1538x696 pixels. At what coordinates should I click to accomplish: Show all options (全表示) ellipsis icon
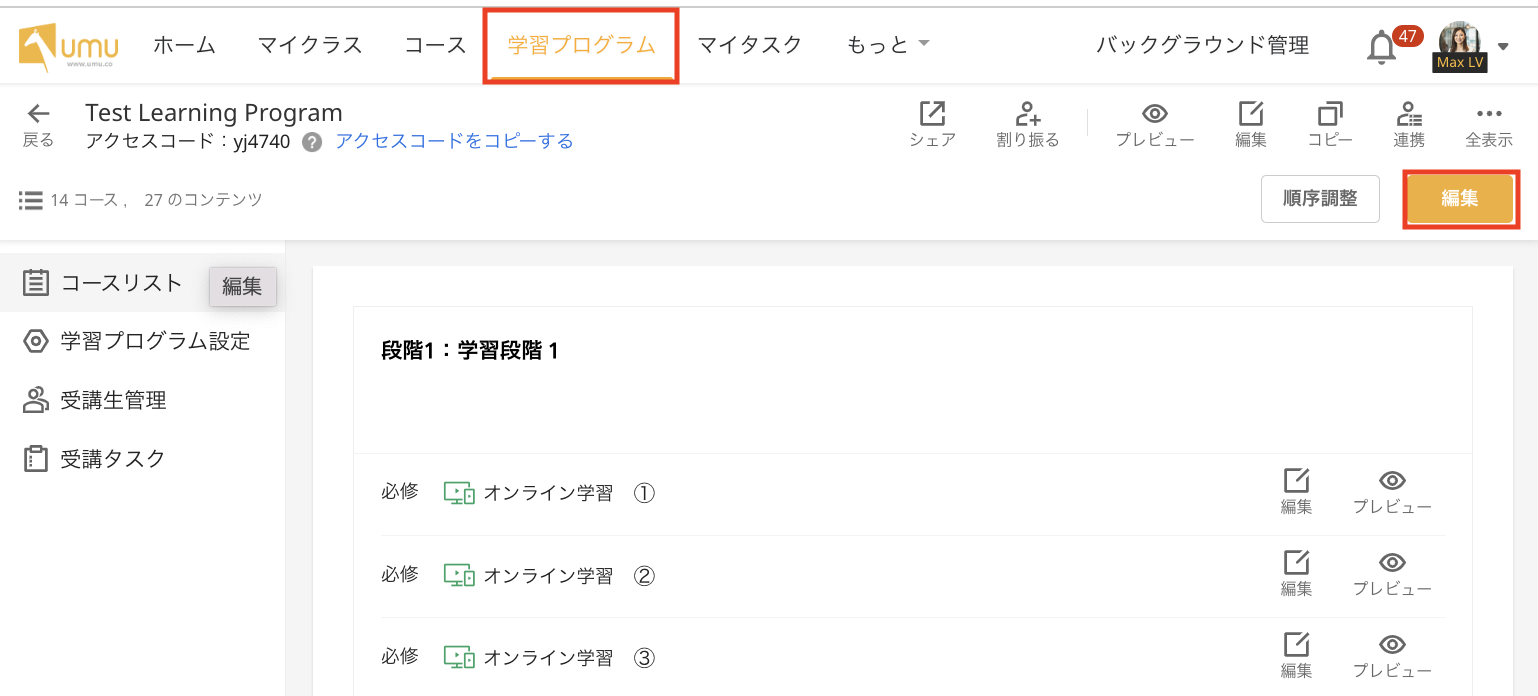point(1488,114)
